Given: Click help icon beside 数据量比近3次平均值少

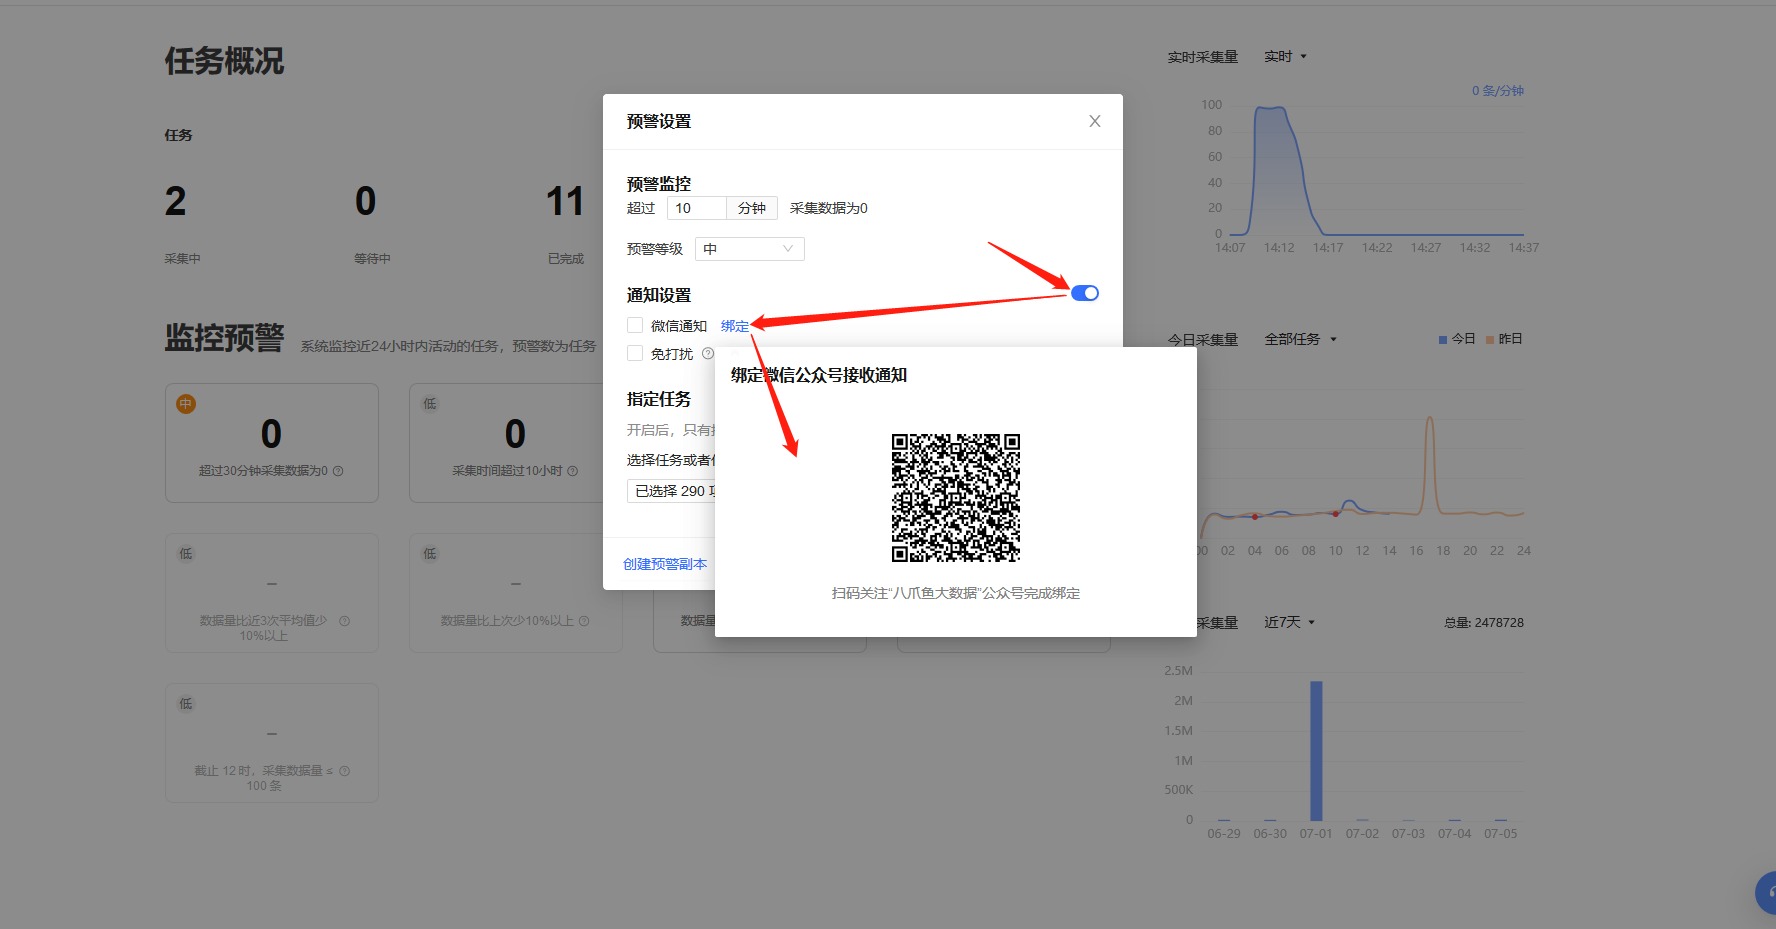Looking at the screenshot, I should click(345, 621).
